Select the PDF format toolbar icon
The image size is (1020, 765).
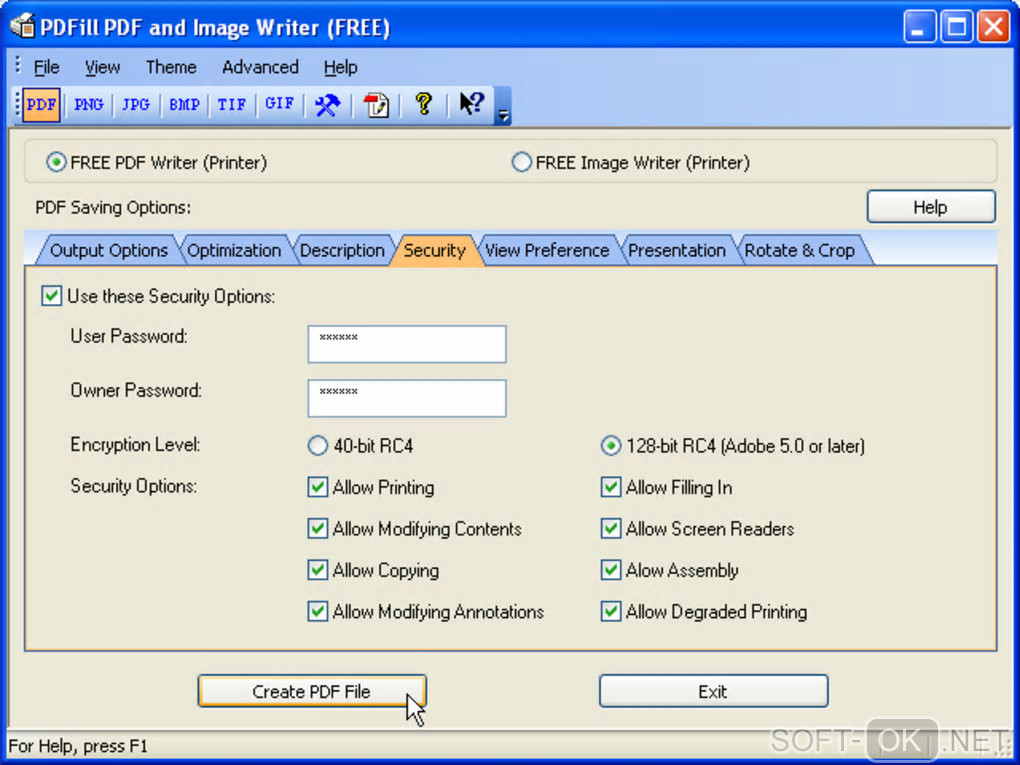click(x=42, y=105)
